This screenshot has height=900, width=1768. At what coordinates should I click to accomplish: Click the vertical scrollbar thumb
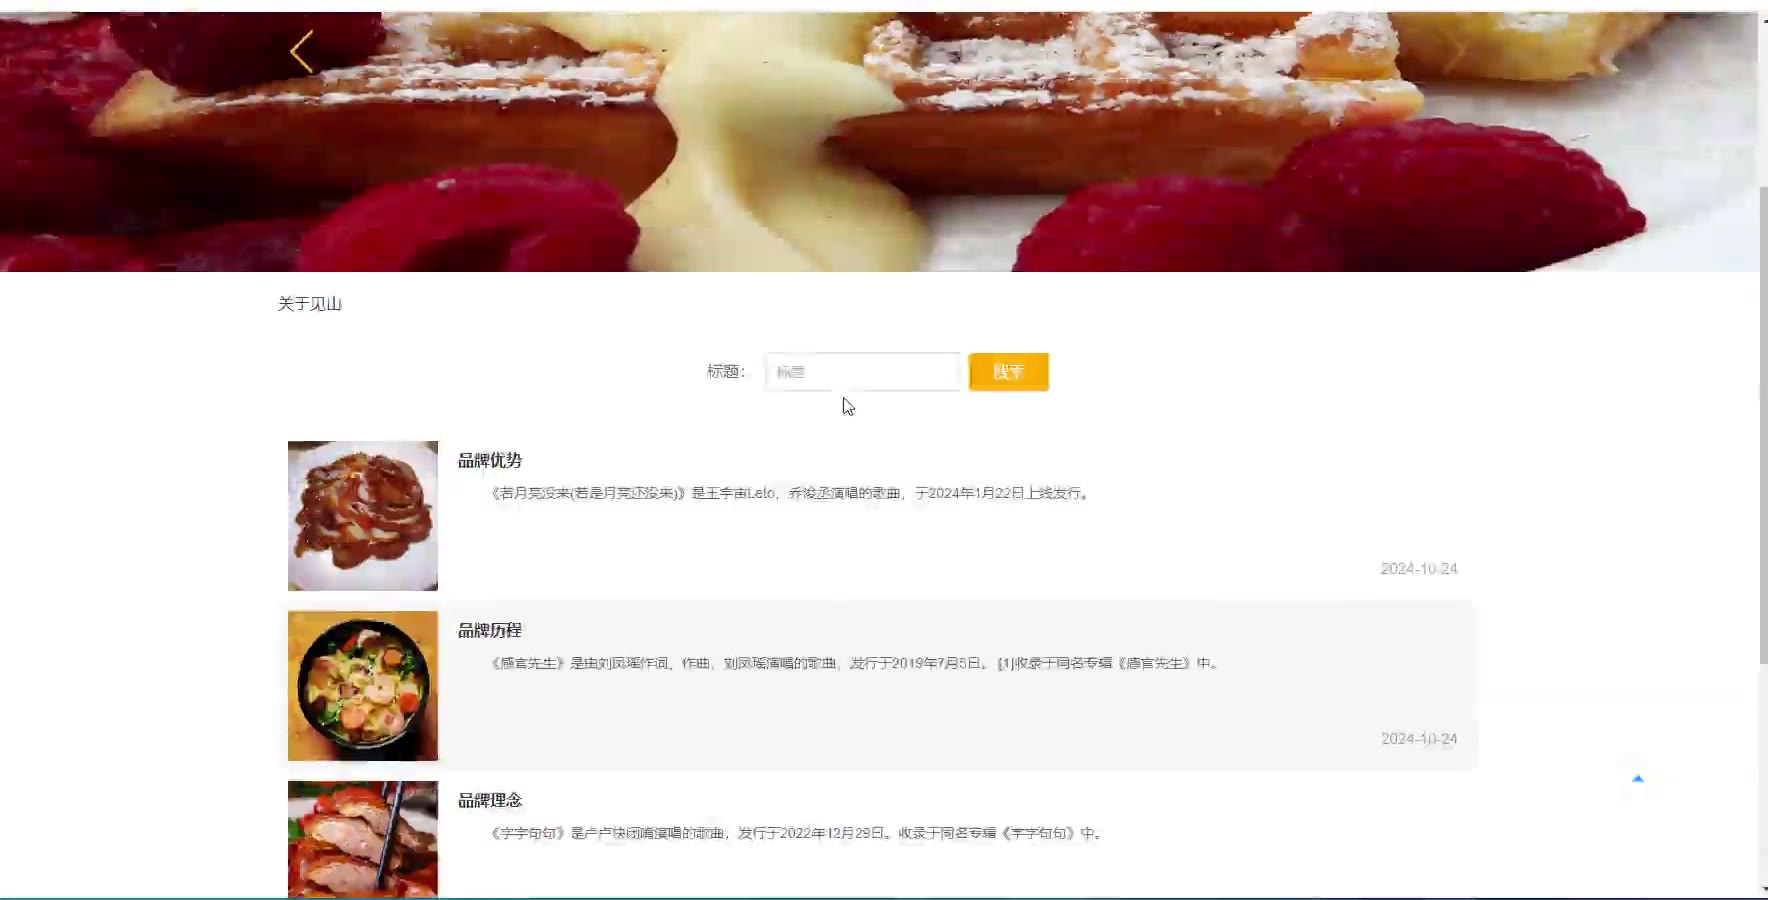[x=1763, y=425]
